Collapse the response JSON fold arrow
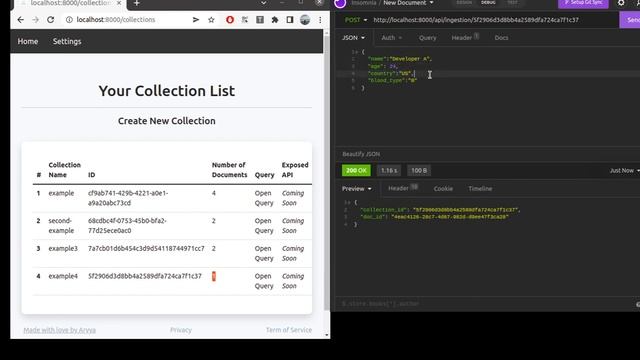The image size is (640, 360). (x=350, y=202)
